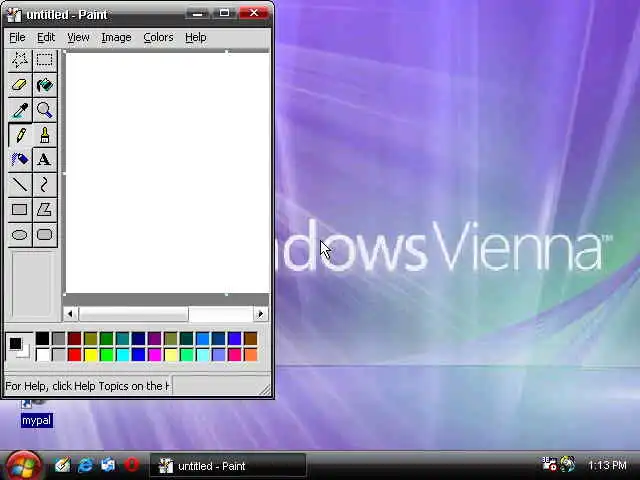
Task: Maximize the Paint window
Action: pyautogui.click(x=224, y=13)
